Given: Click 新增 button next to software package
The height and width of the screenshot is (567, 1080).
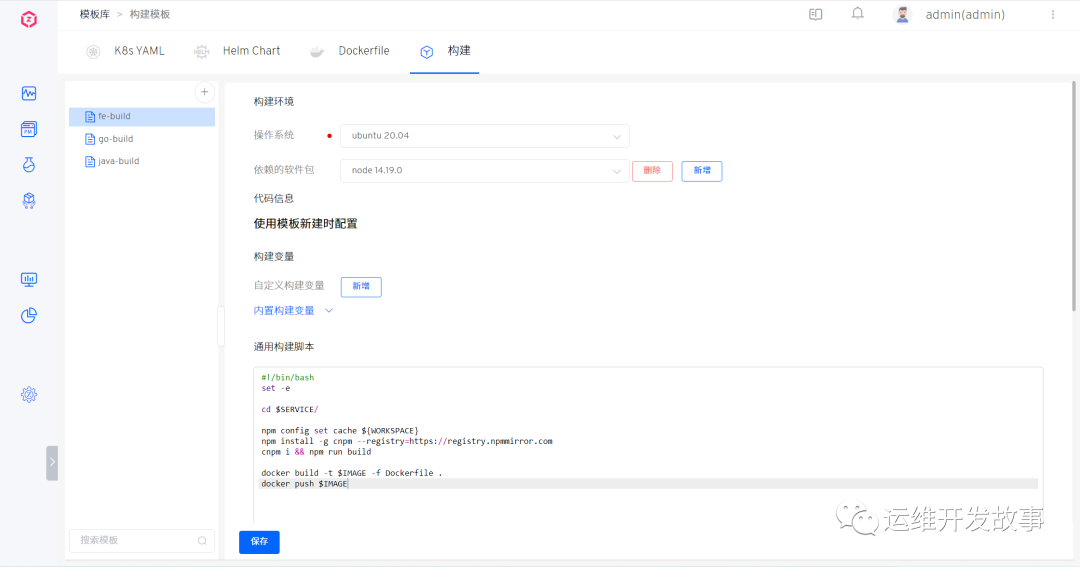Looking at the screenshot, I should (x=702, y=171).
